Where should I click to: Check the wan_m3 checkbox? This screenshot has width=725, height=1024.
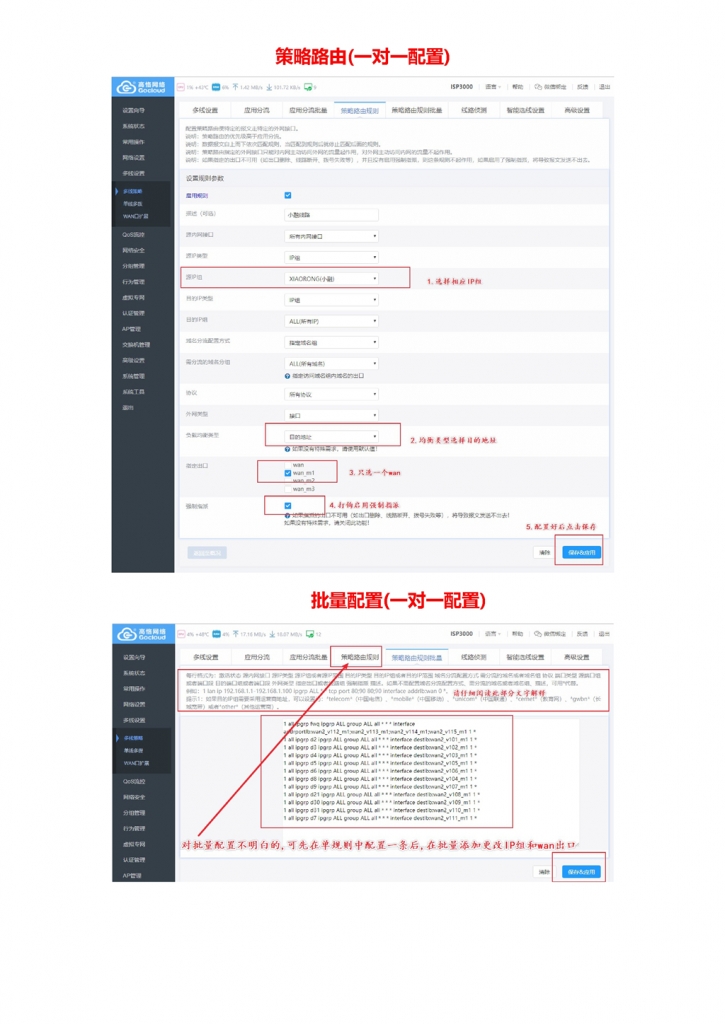(x=288, y=488)
